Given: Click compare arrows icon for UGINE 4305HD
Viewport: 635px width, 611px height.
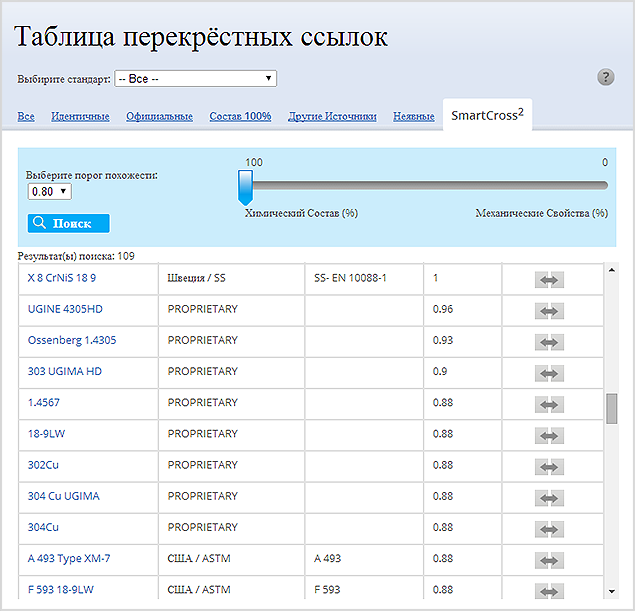Looking at the screenshot, I should (x=549, y=311).
